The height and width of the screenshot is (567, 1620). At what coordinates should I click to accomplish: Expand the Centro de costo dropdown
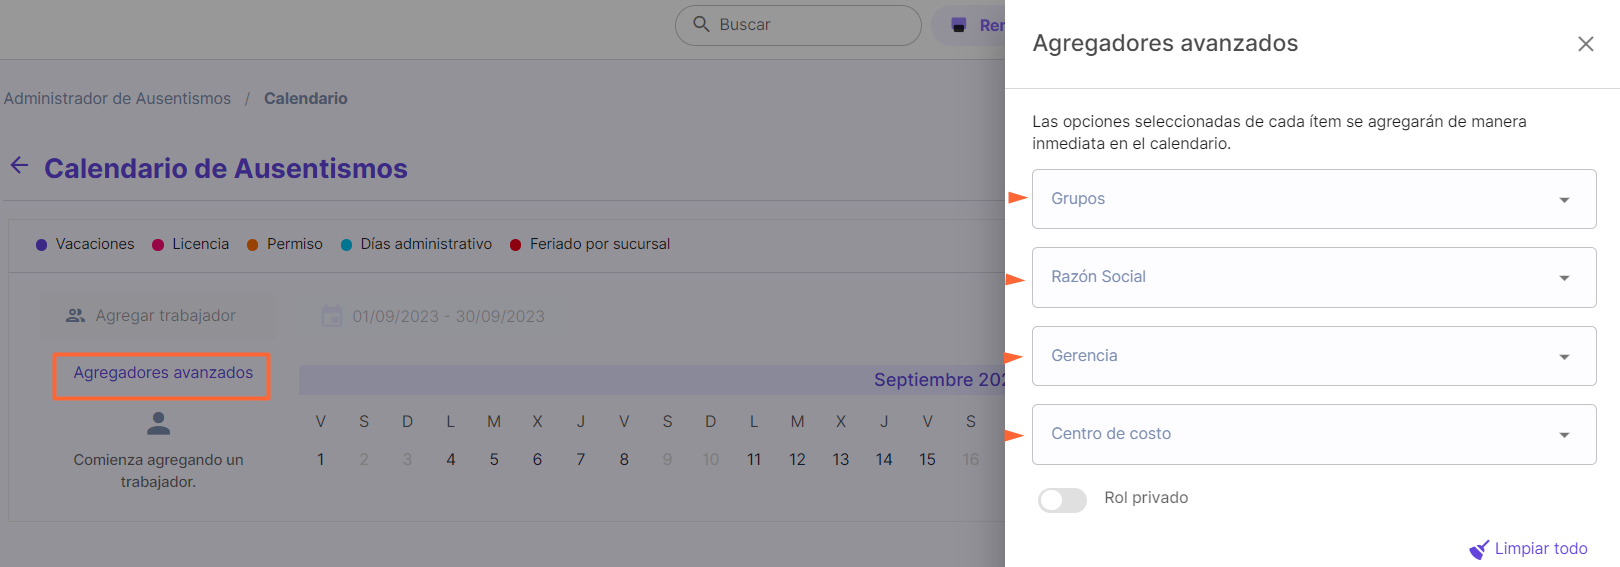[1314, 434]
